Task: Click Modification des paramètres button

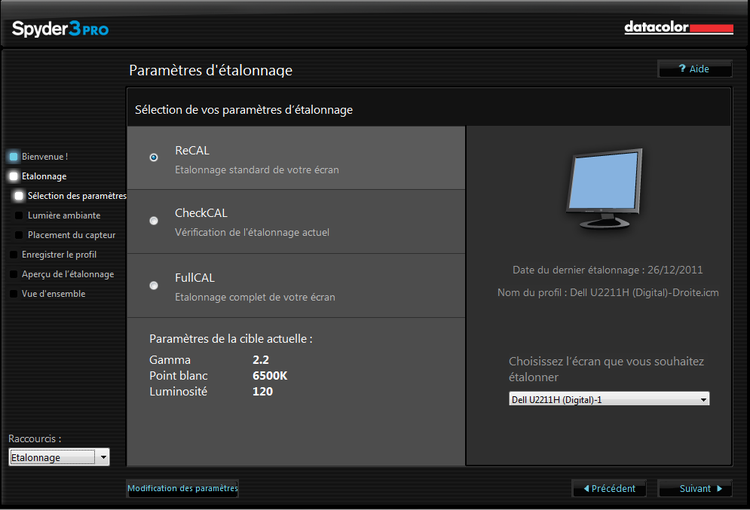Action: [x=183, y=489]
